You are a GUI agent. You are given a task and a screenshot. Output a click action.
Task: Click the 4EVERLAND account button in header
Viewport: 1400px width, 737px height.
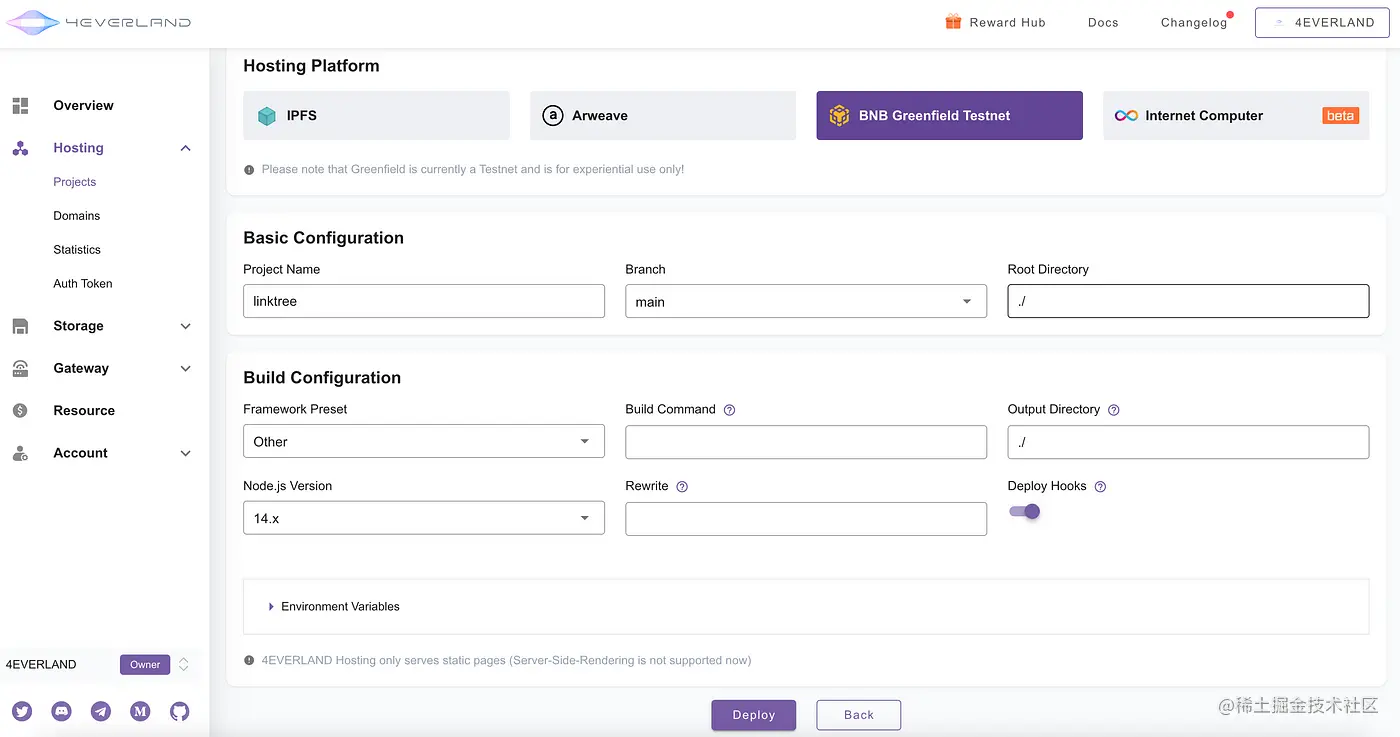coord(1322,22)
